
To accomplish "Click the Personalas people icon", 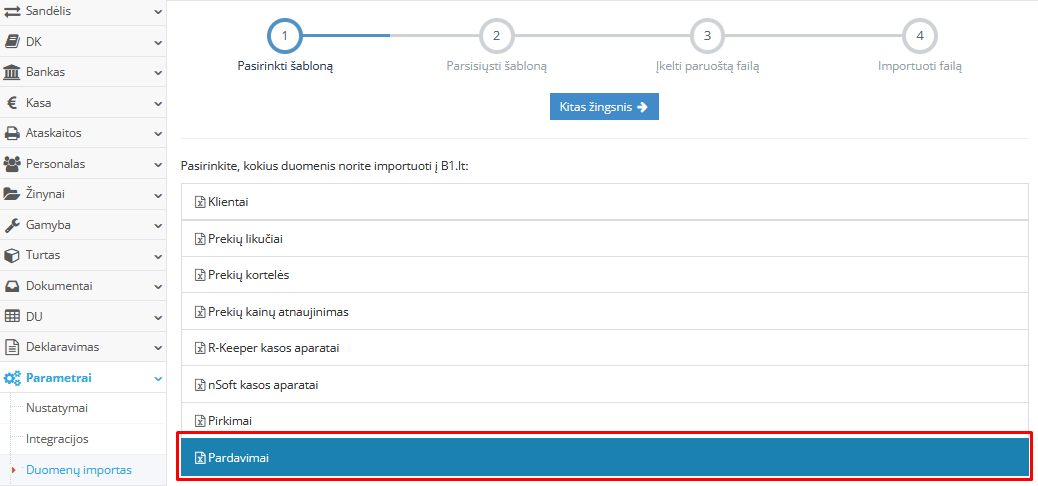I will tap(13, 164).
